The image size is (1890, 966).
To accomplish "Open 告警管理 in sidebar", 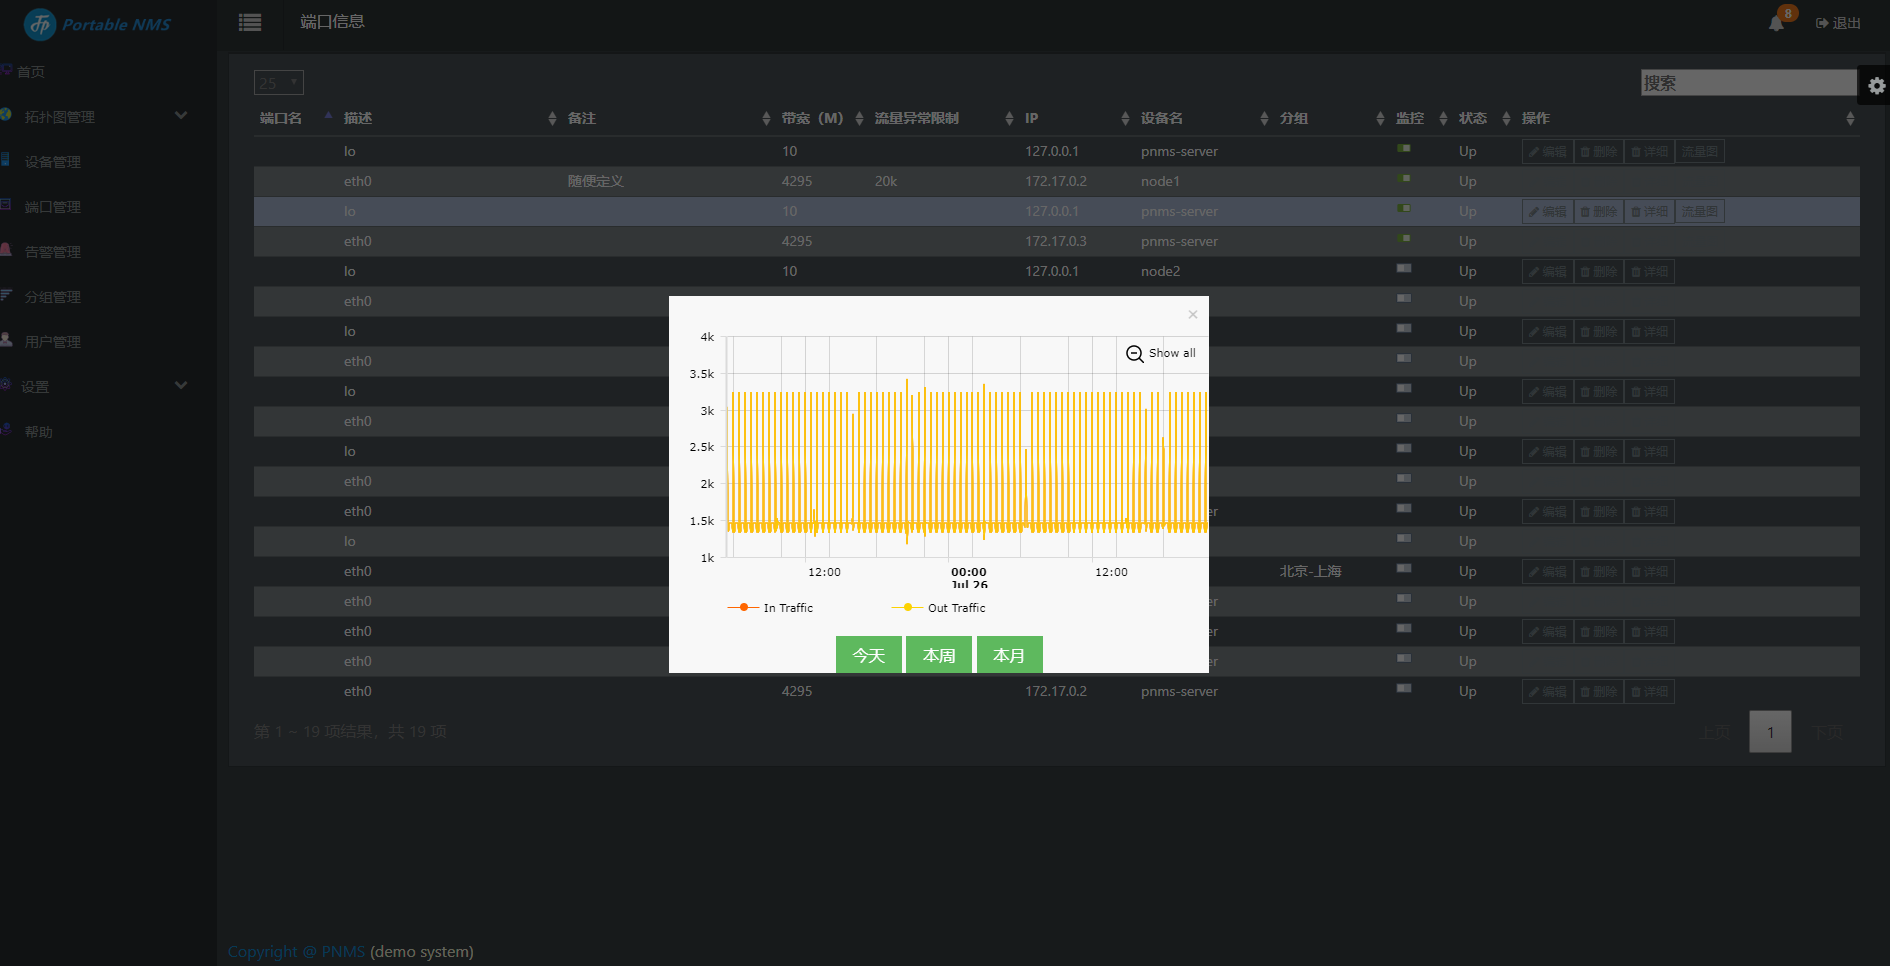I will point(52,252).
